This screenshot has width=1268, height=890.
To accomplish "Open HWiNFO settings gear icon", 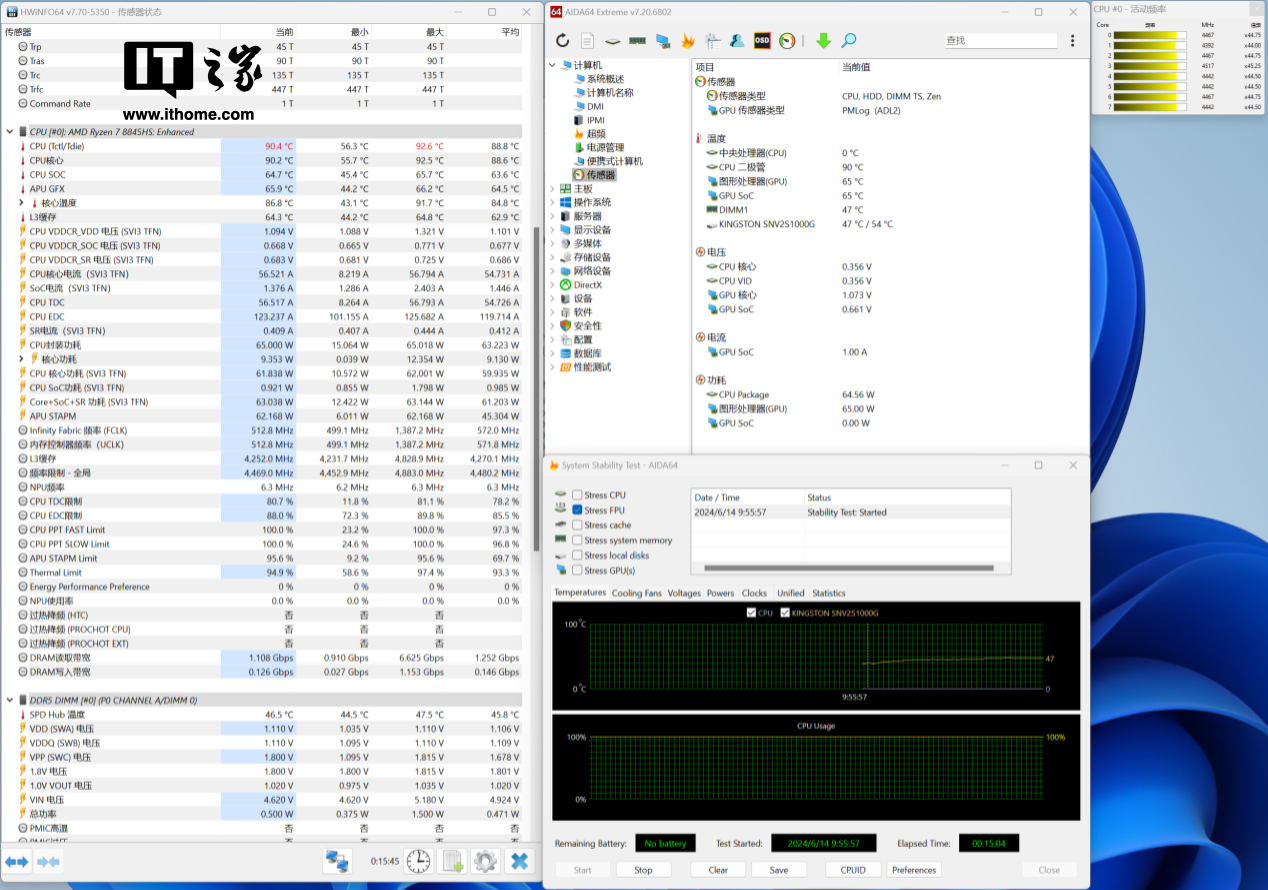I will point(486,861).
